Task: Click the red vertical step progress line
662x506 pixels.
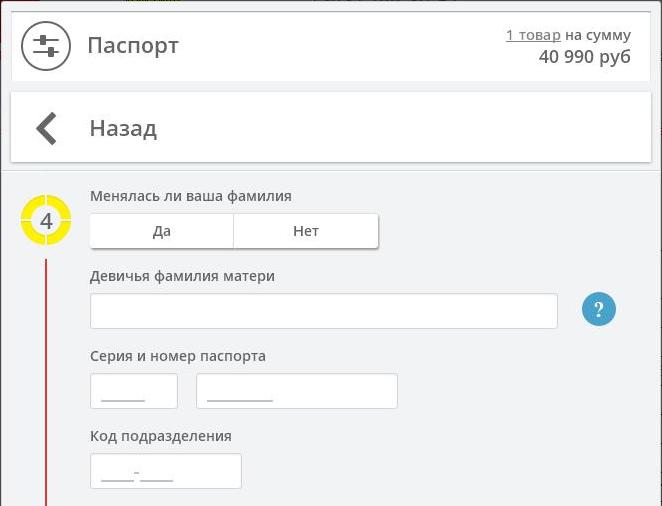Action: [46, 382]
